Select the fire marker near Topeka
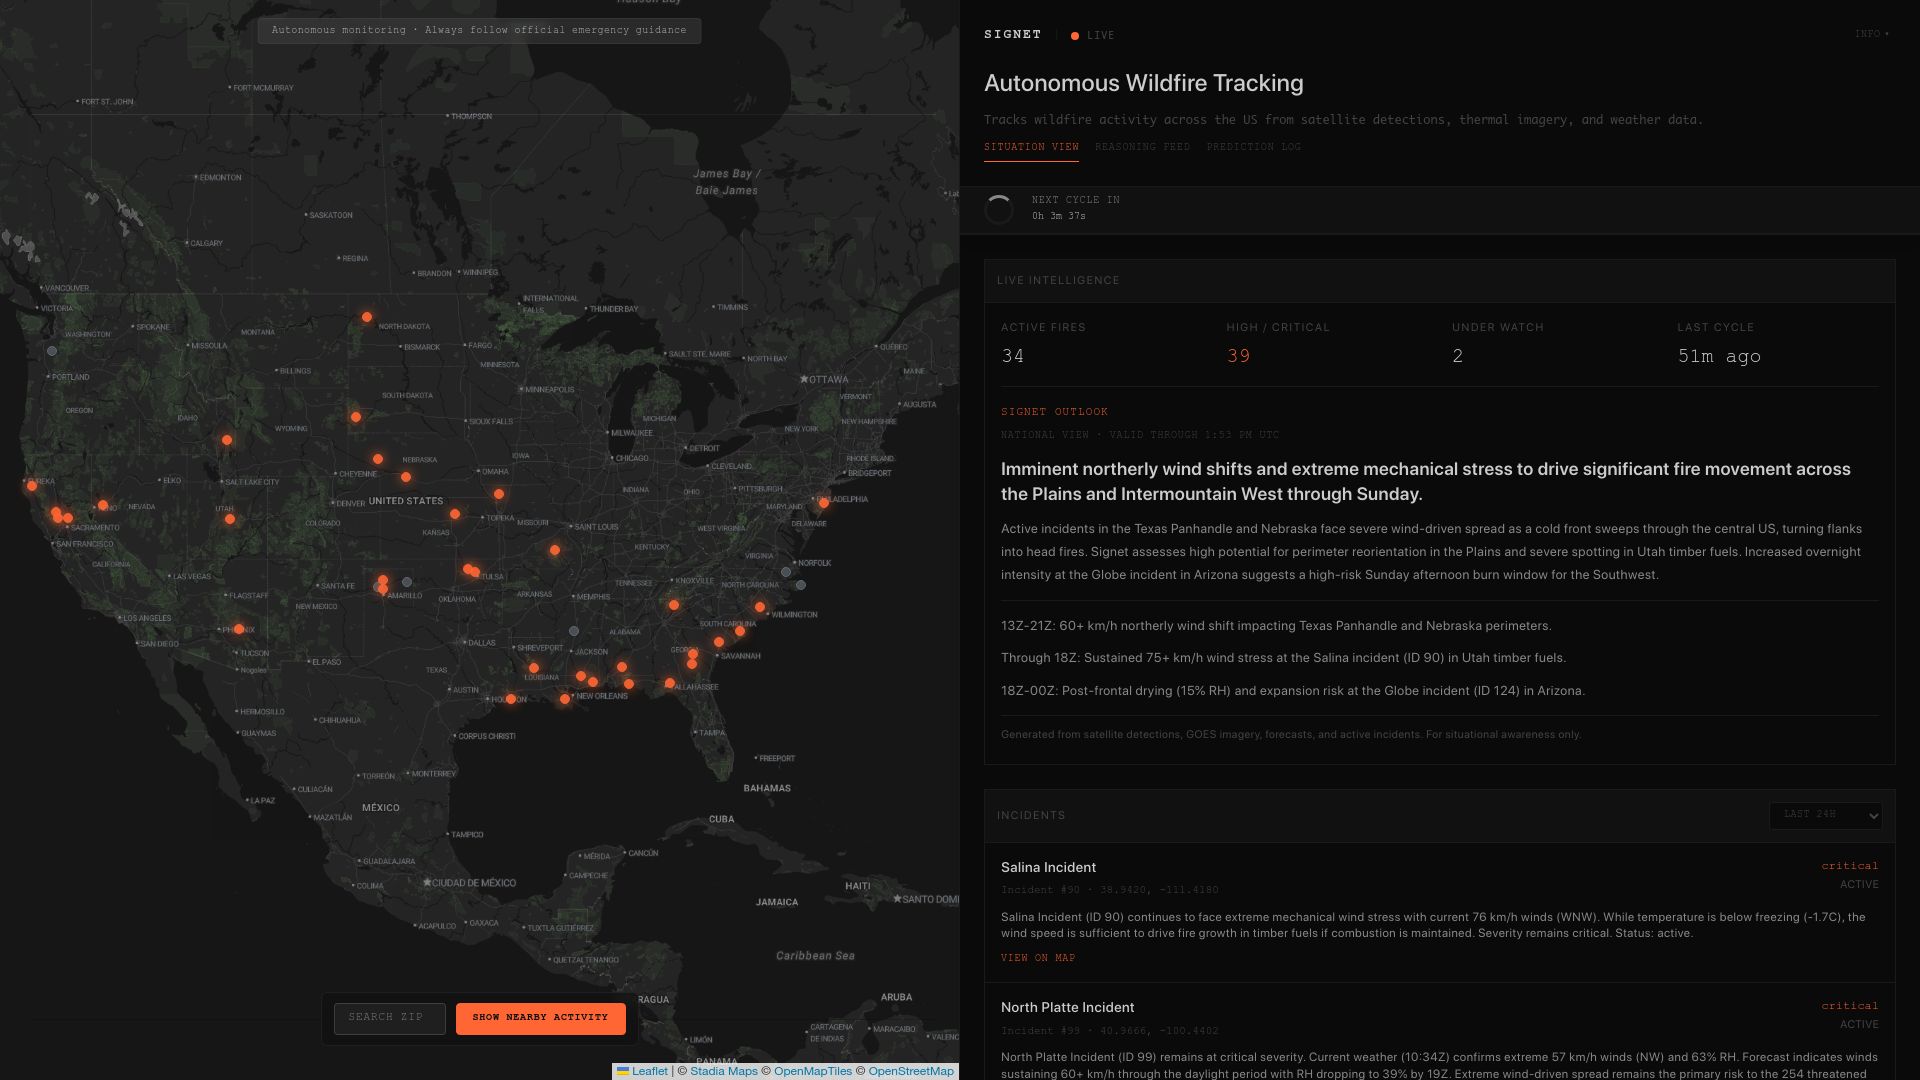 point(455,514)
